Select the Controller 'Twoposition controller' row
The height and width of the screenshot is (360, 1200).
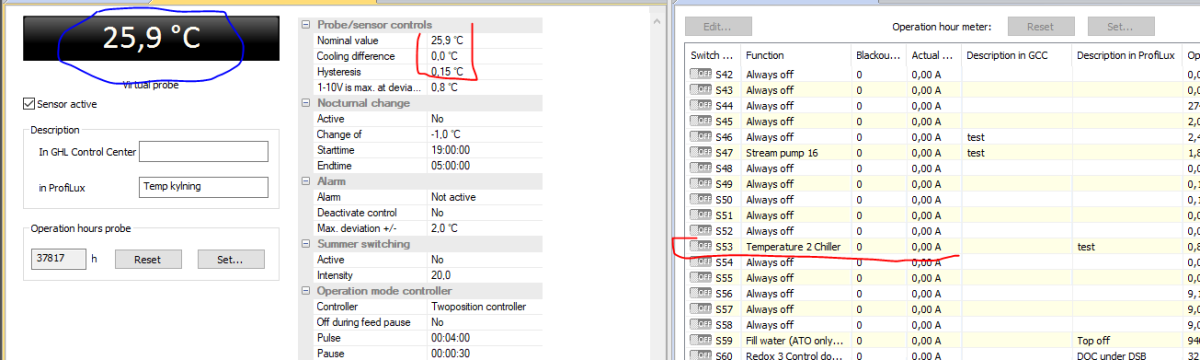point(429,307)
